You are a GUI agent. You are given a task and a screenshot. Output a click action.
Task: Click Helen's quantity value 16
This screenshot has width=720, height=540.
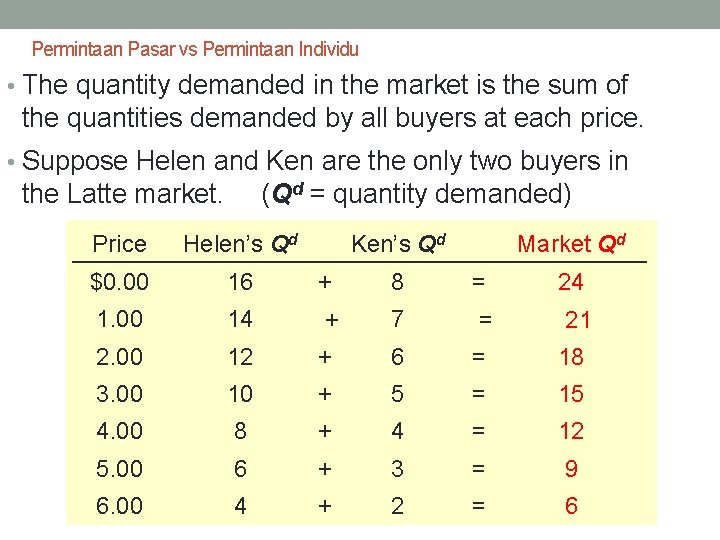[x=240, y=282]
